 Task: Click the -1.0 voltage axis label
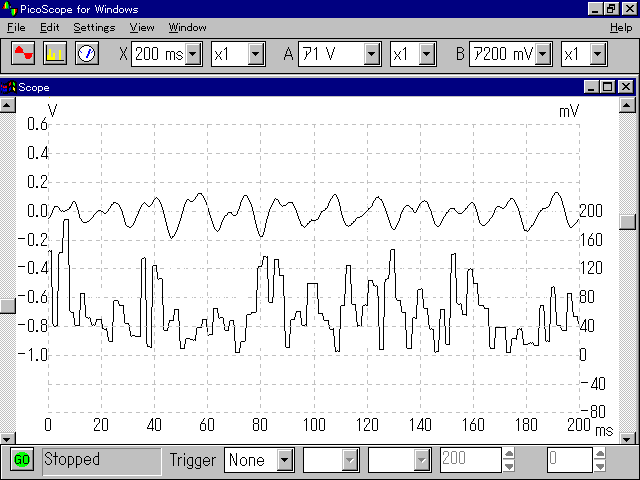pyautogui.click(x=33, y=354)
